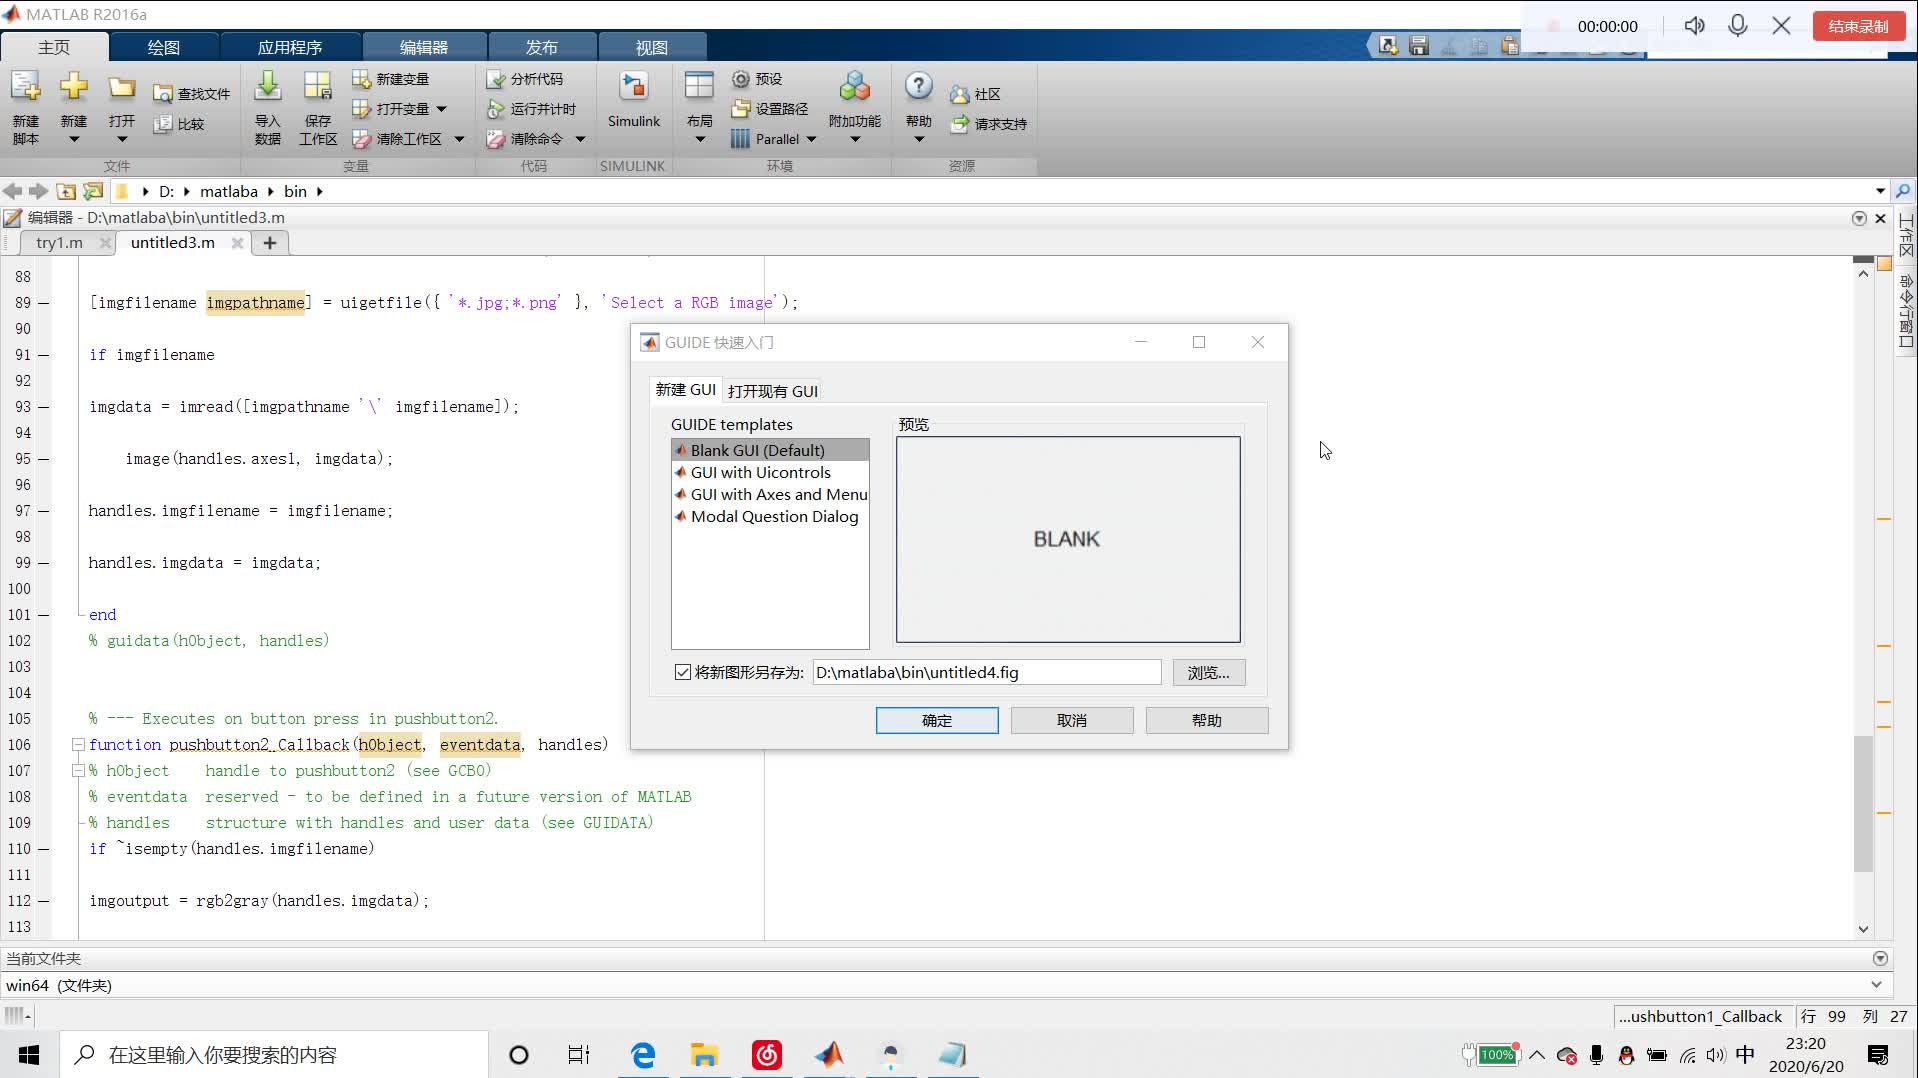Collapse the pushbutton2_Callback function fold at line 106
1918x1078 pixels.
tap(77, 744)
